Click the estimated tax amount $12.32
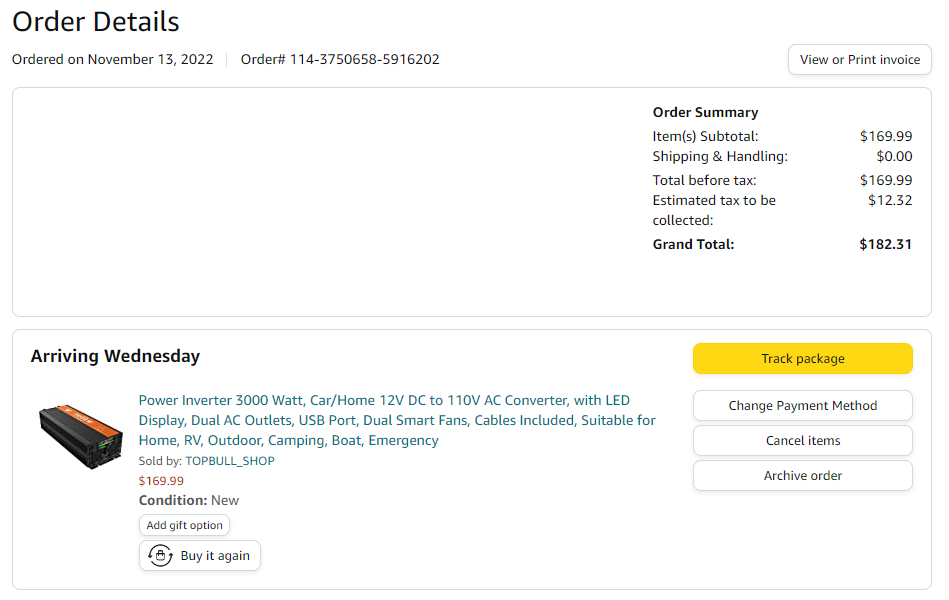The height and width of the screenshot is (600, 949). (890, 200)
